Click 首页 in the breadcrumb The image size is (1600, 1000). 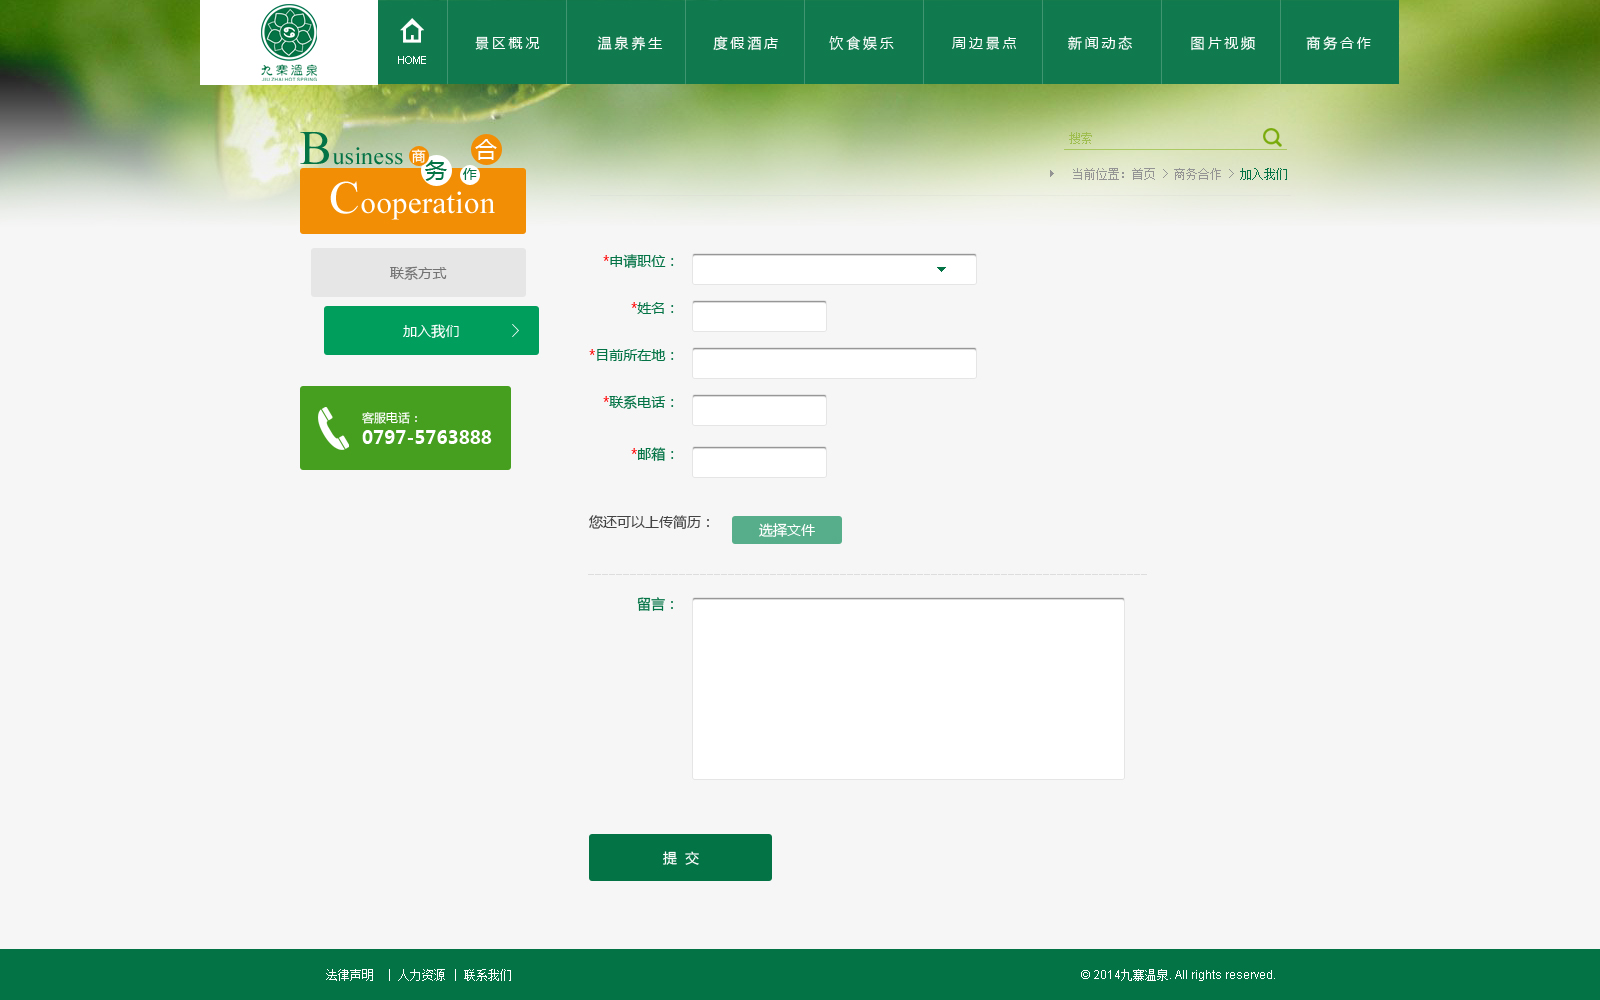[x=1143, y=174]
